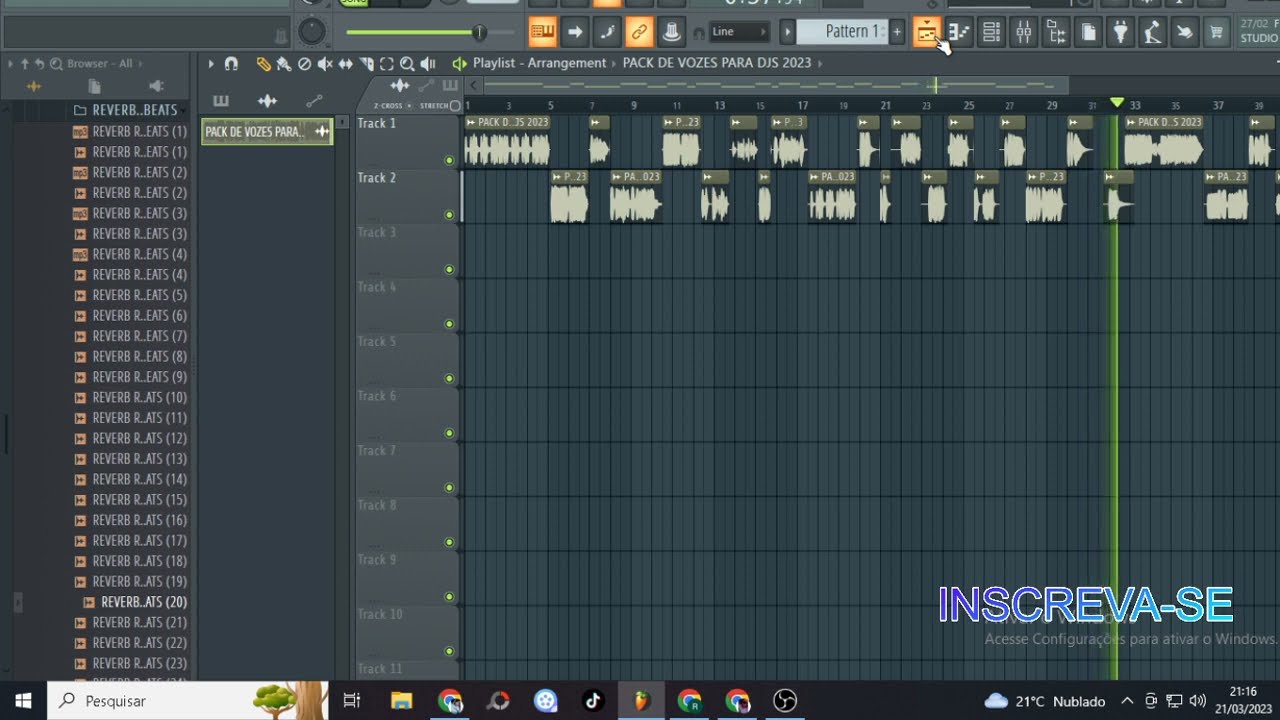Open the Playlist view from the toolbar
Screen dimensions: 1280x720
[x=926, y=32]
